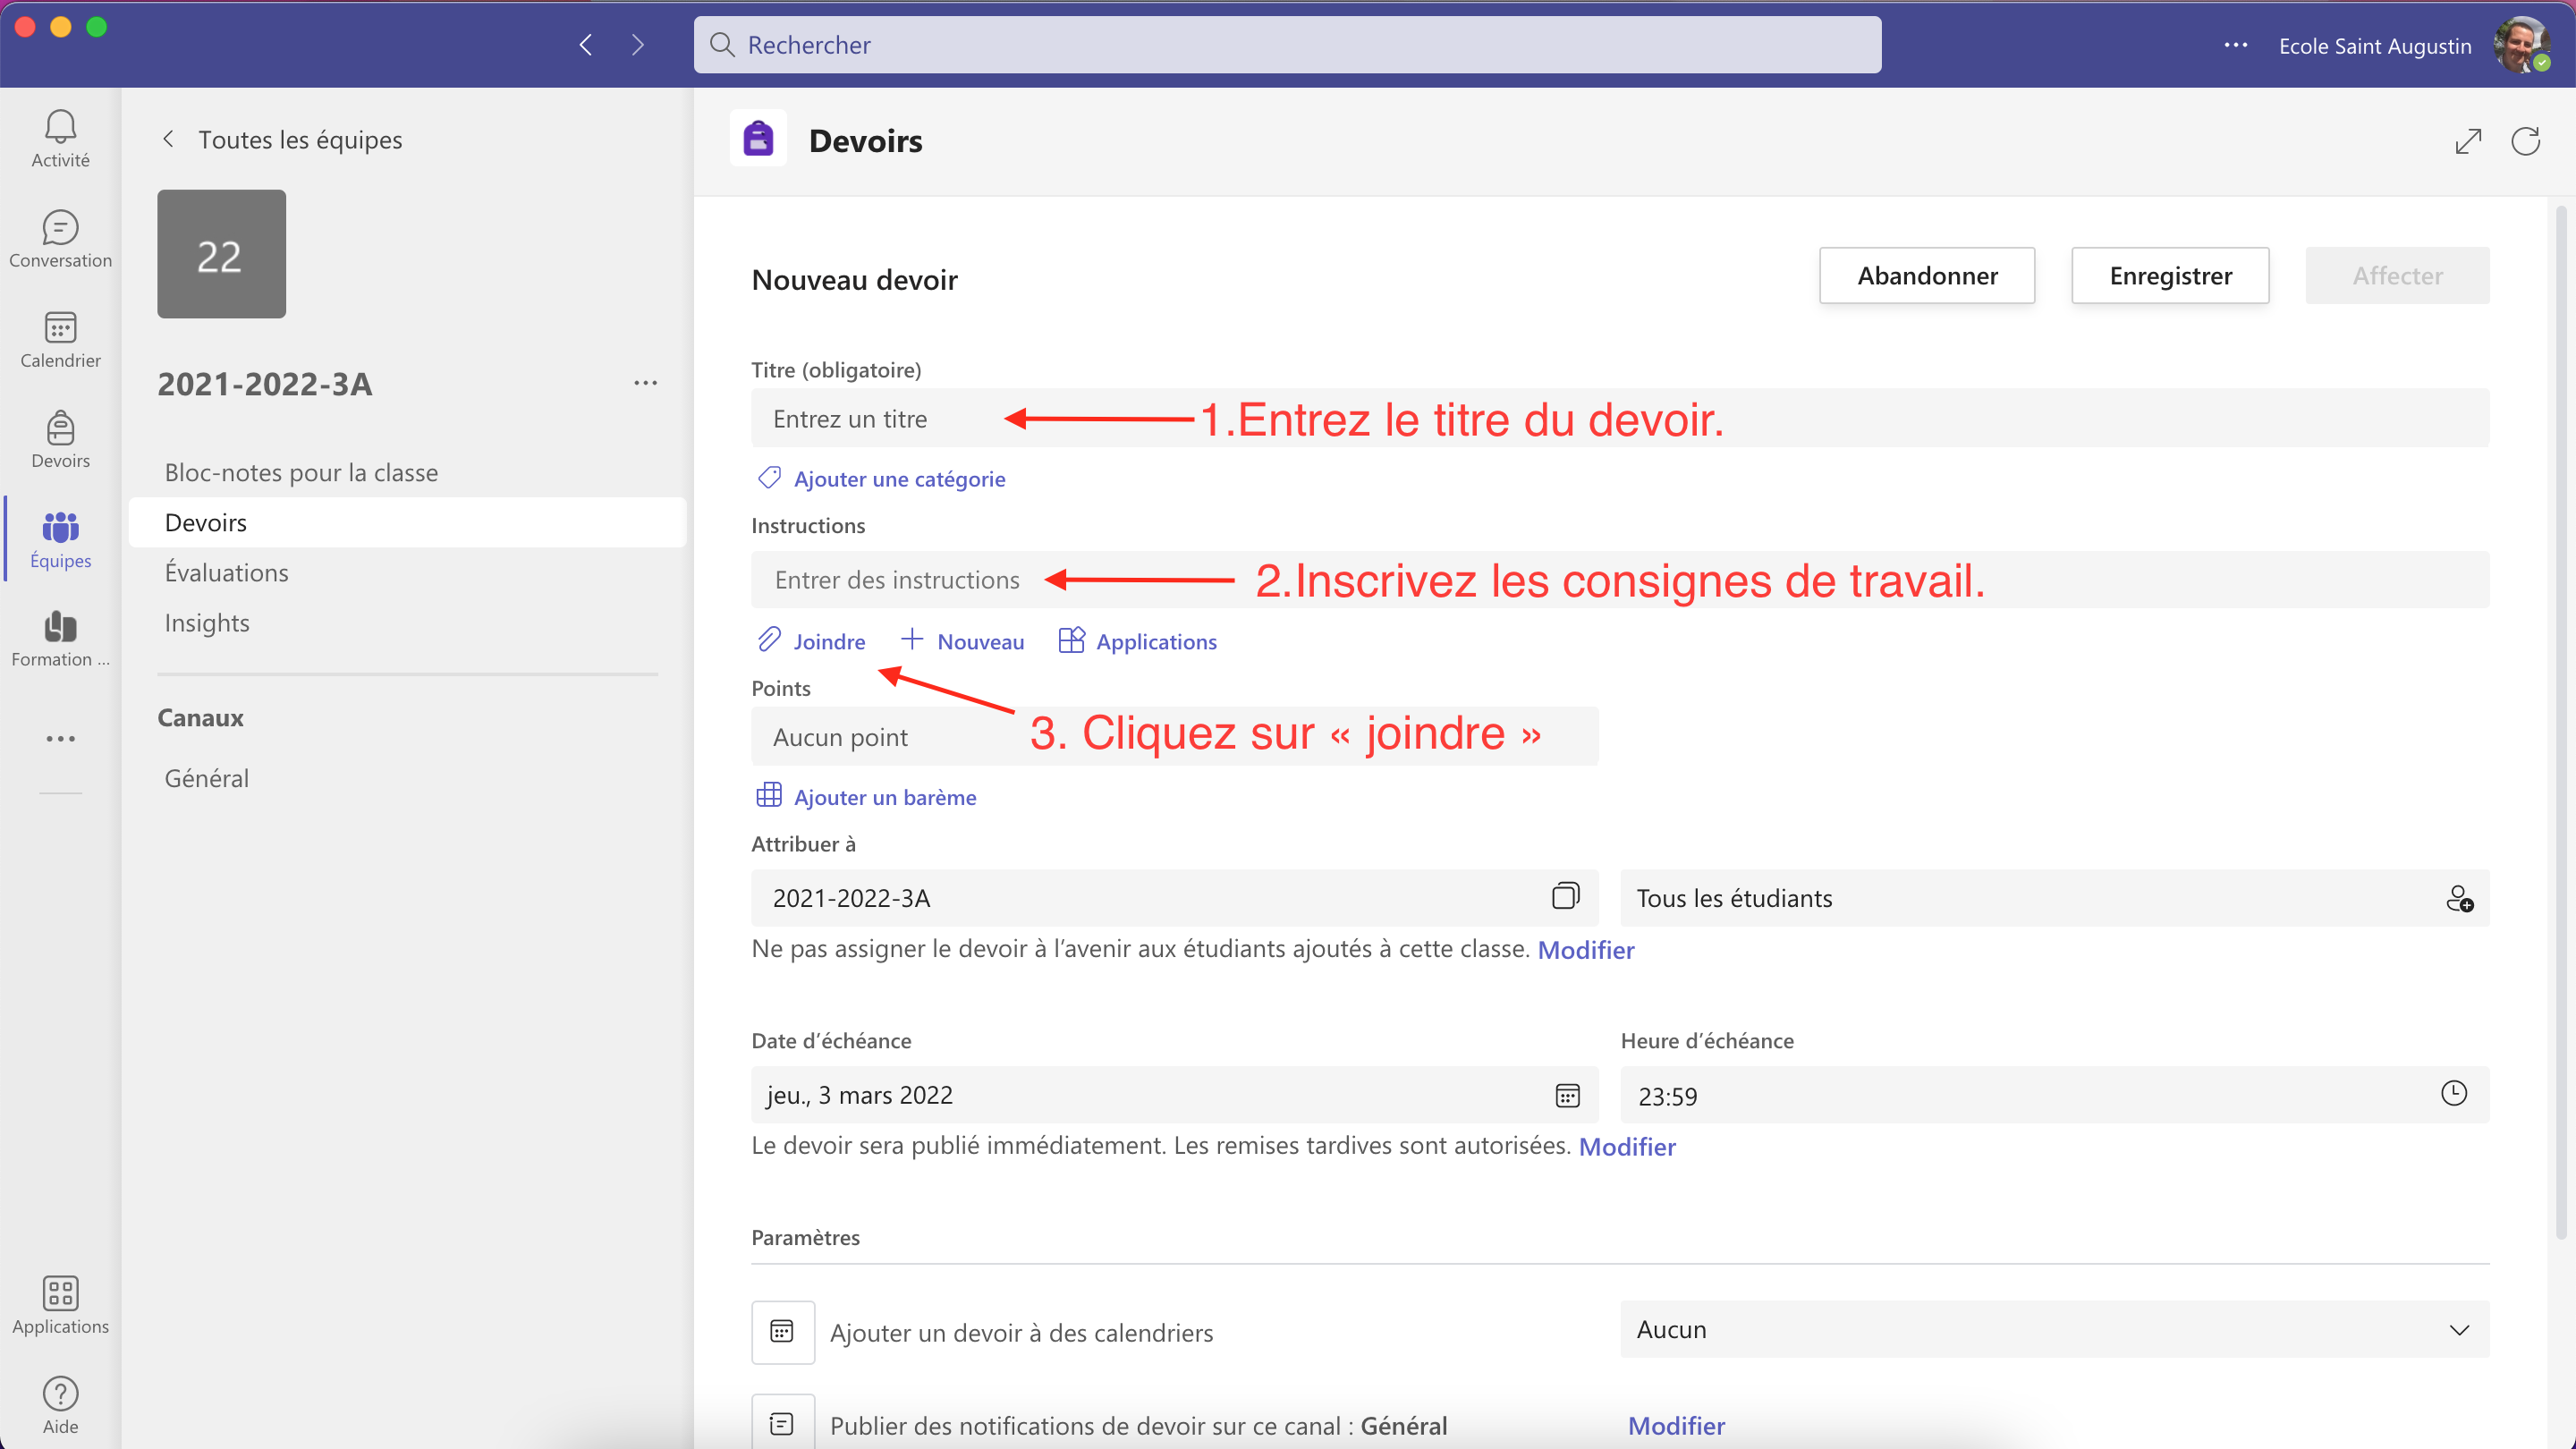Viewport: 2576px width, 1449px height.
Task: Click the Rechercher search bar
Action: pos(1287,45)
